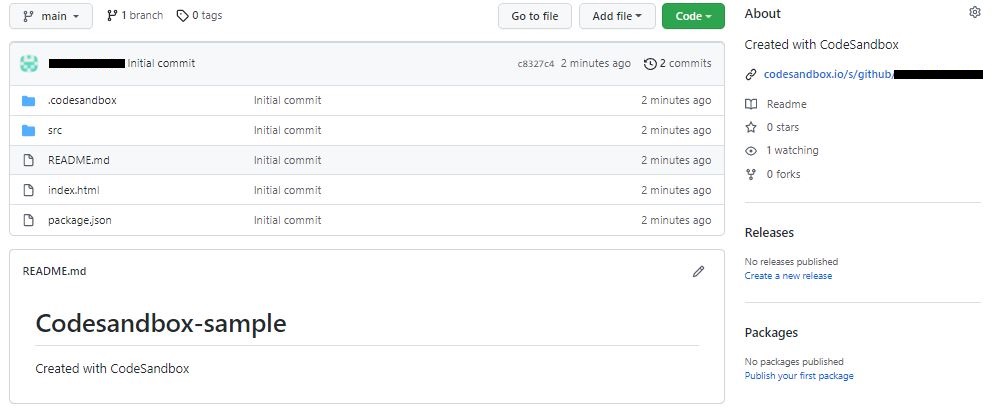Click the .codesandbox folder icon
Viewport: 995px width, 410px height.
tap(28, 100)
